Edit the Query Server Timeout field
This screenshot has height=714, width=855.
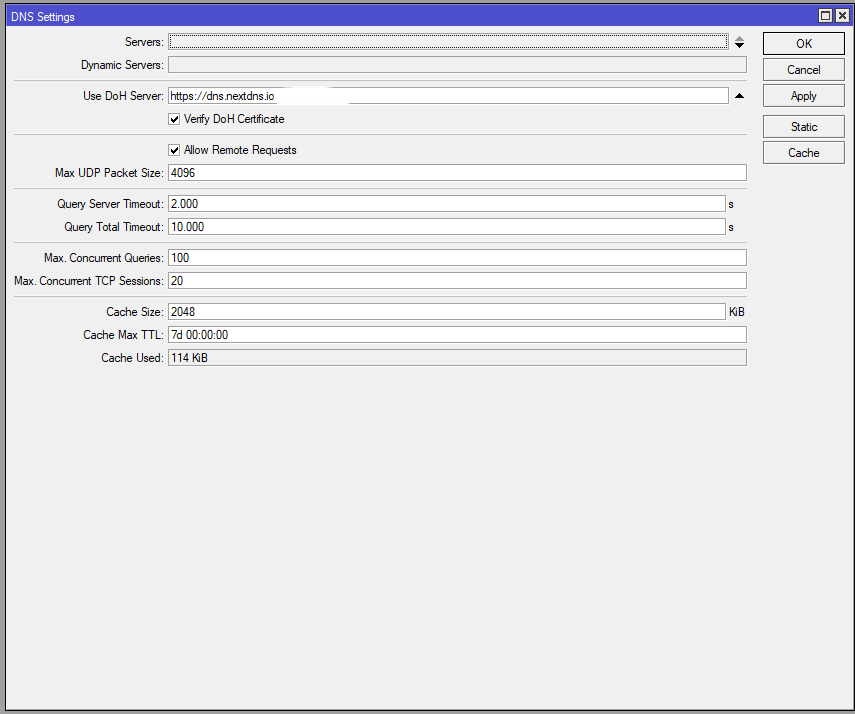point(447,204)
